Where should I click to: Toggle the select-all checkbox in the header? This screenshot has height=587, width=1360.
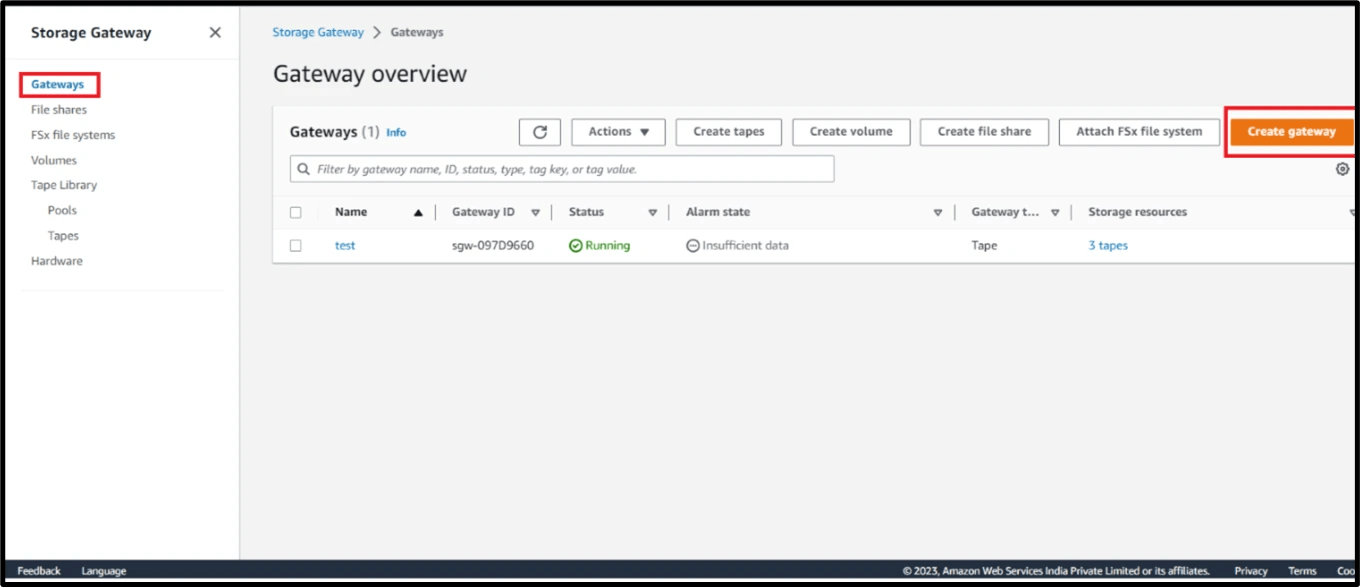click(295, 211)
